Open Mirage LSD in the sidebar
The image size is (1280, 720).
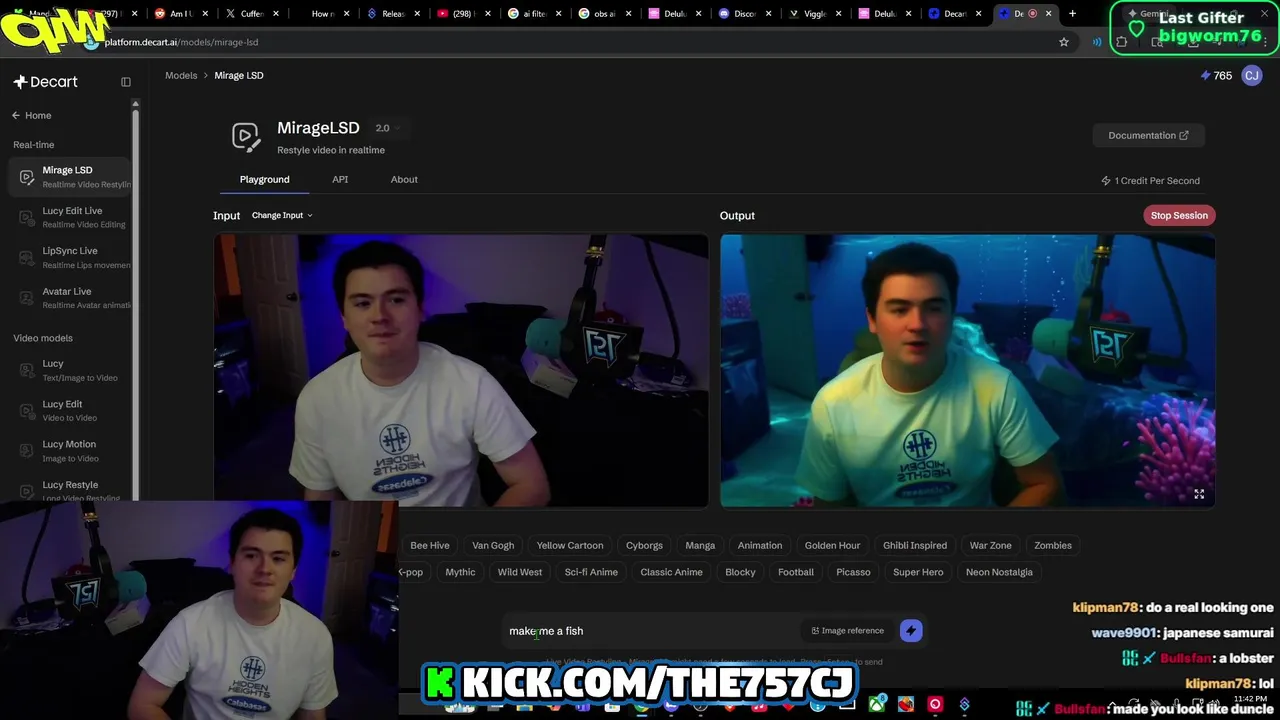pos(70,177)
